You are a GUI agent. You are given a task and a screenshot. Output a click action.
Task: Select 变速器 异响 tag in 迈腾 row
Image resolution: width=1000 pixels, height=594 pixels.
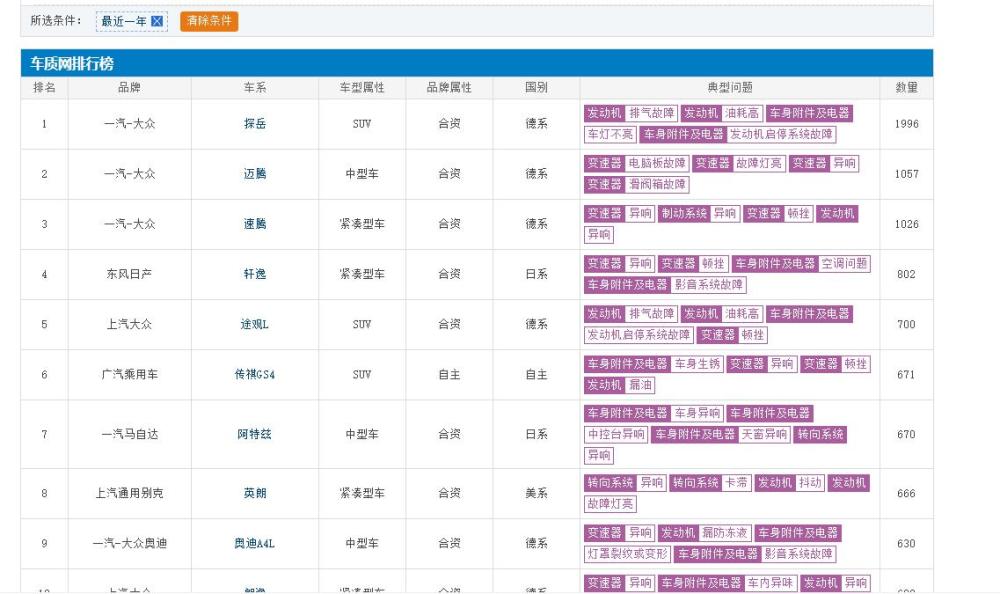click(823, 163)
